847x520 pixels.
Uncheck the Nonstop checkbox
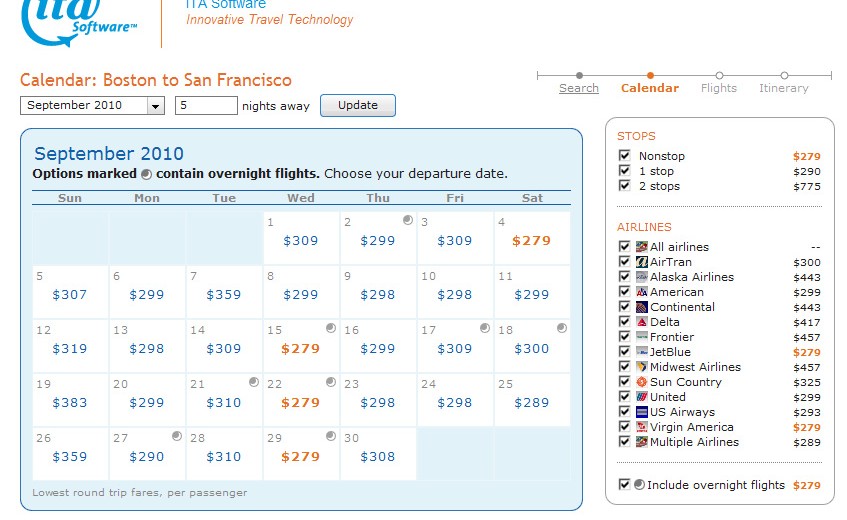pos(625,156)
